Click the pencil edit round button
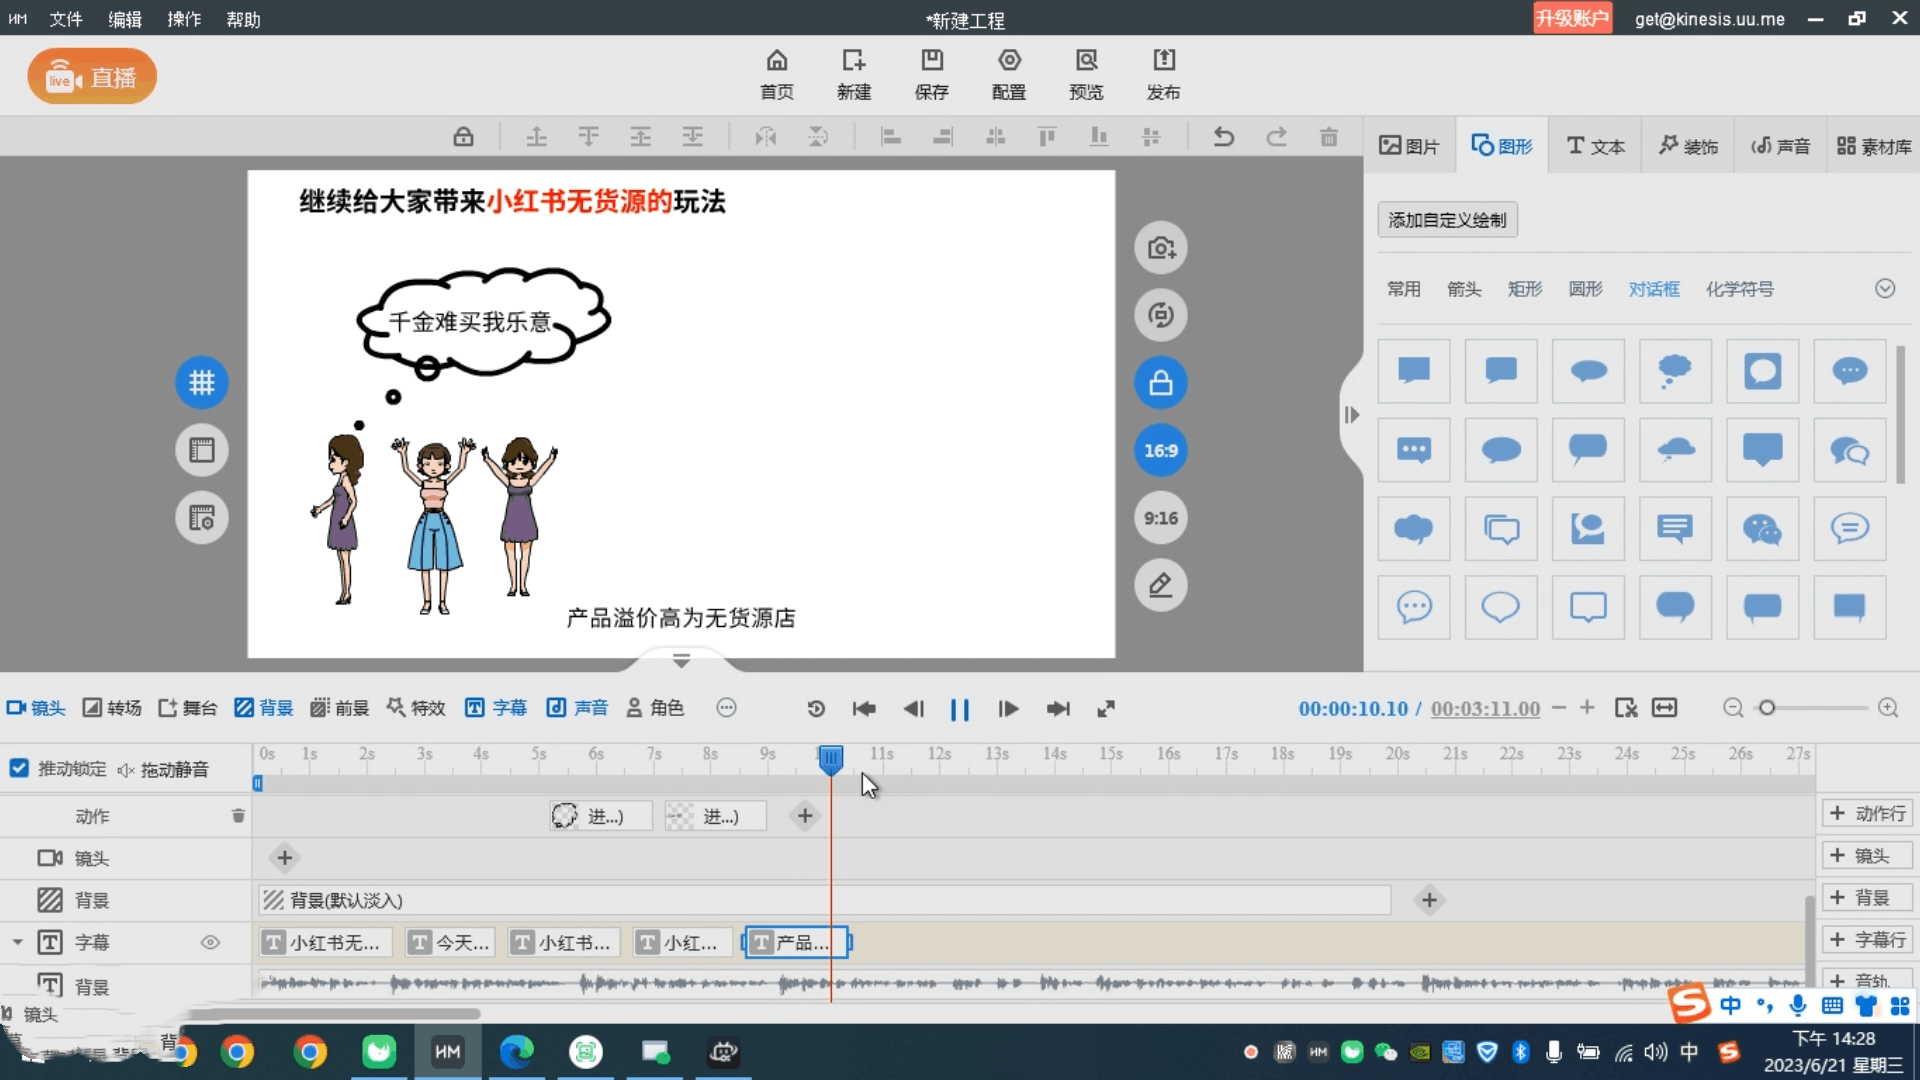1920x1080 pixels. [1160, 585]
